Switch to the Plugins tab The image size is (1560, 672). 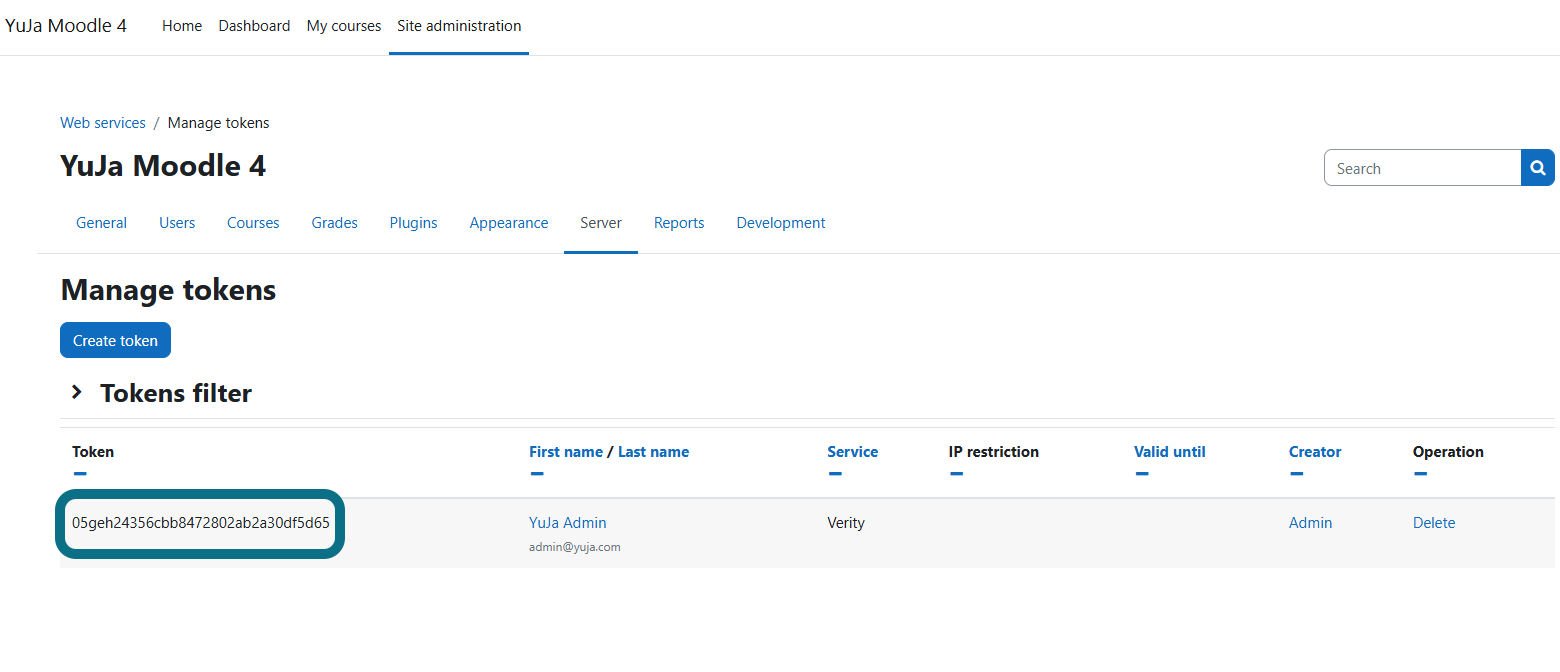(x=413, y=223)
